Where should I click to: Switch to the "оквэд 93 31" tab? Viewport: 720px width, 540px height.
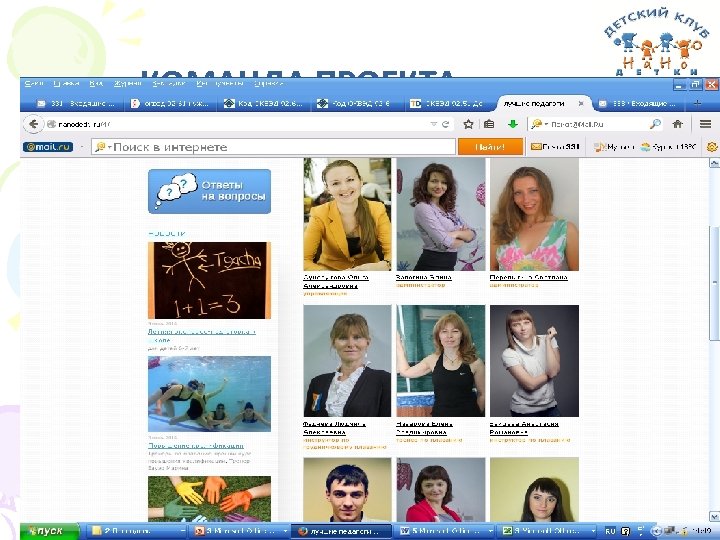pos(170,104)
